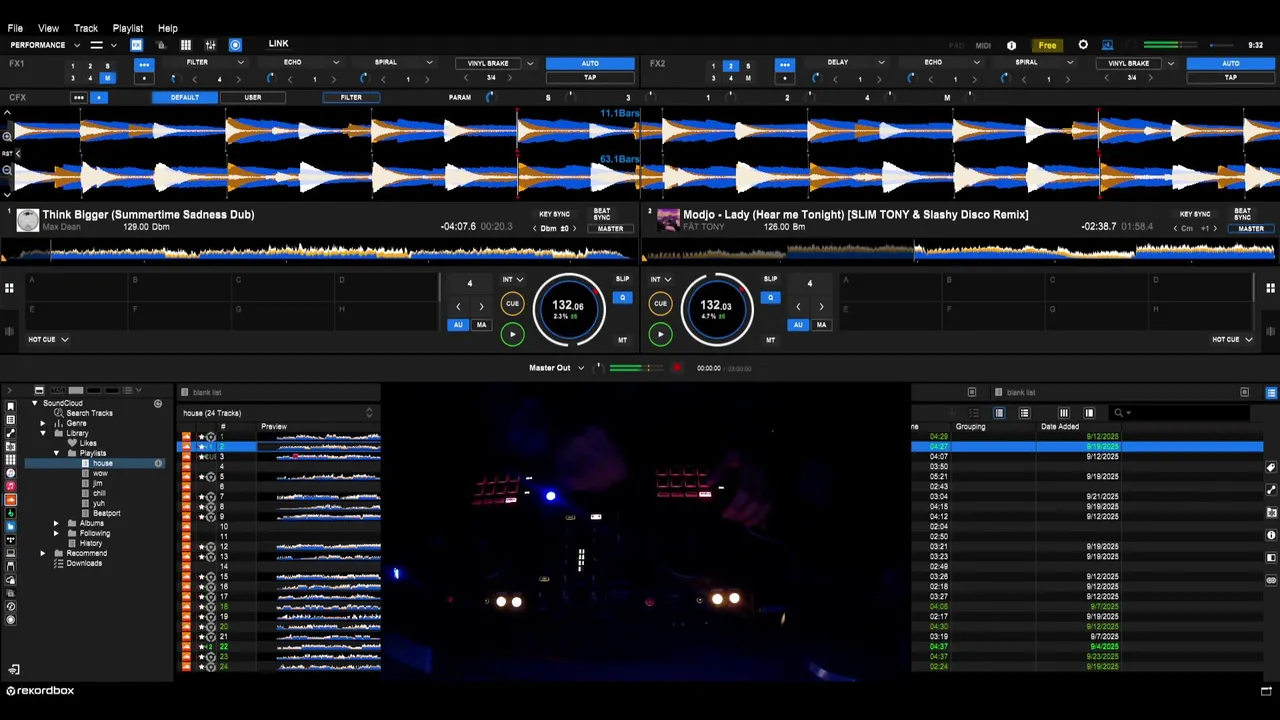Collapse the Library tree node
Image resolution: width=1280 pixels, height=720 pixels.
click(x=43, y=433)
